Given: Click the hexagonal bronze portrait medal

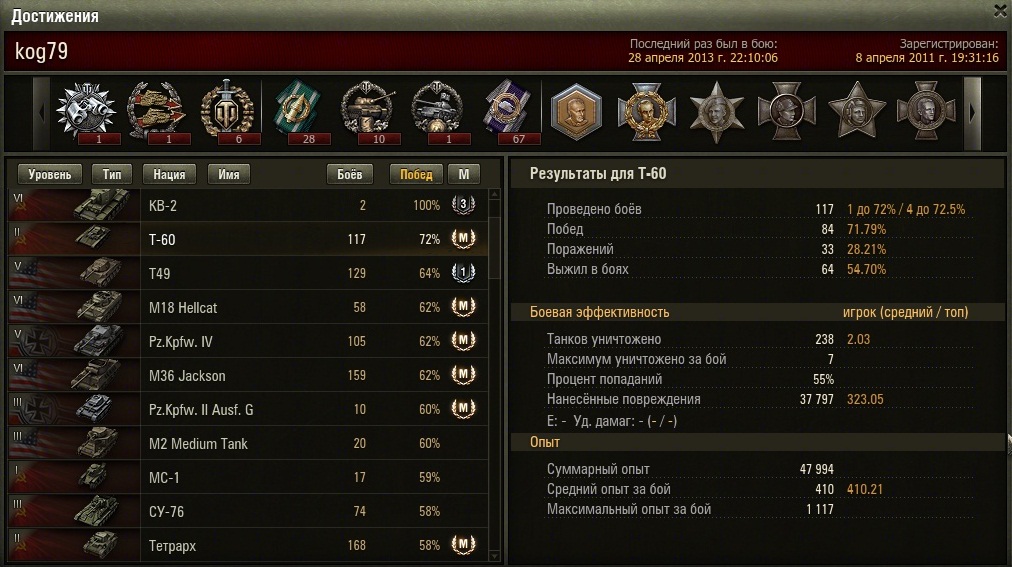Looking at the screenshot, I should coord(576,112).
